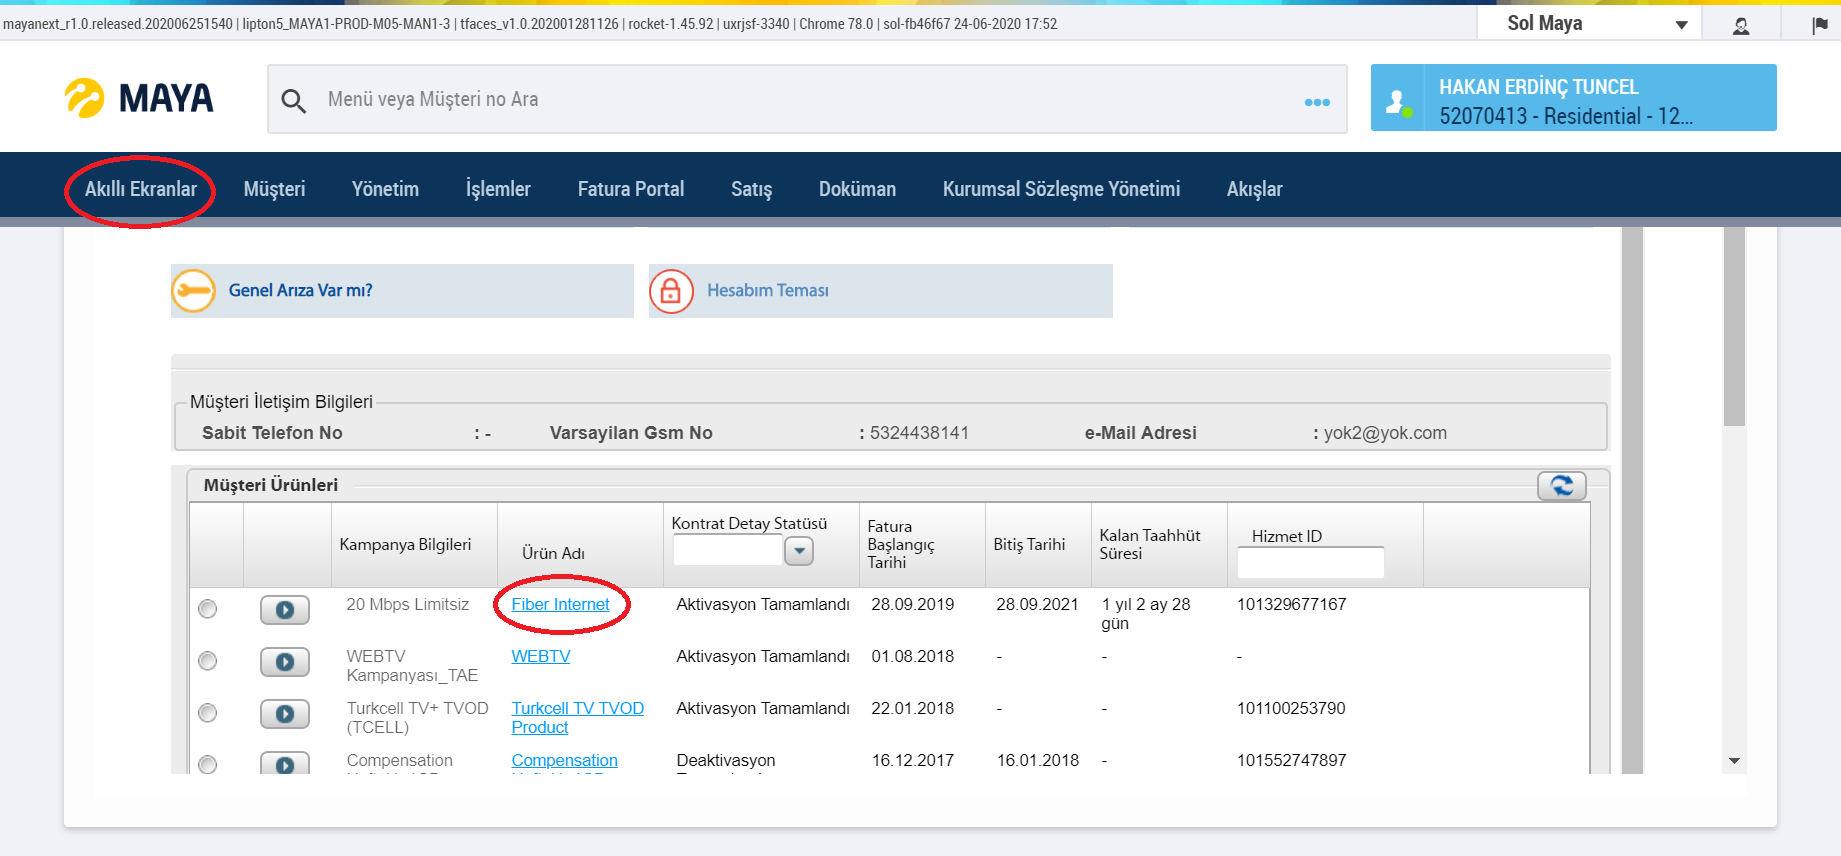Click the customer avatar icon on blue card
Screen dimensions: 1841x856
1398,101
